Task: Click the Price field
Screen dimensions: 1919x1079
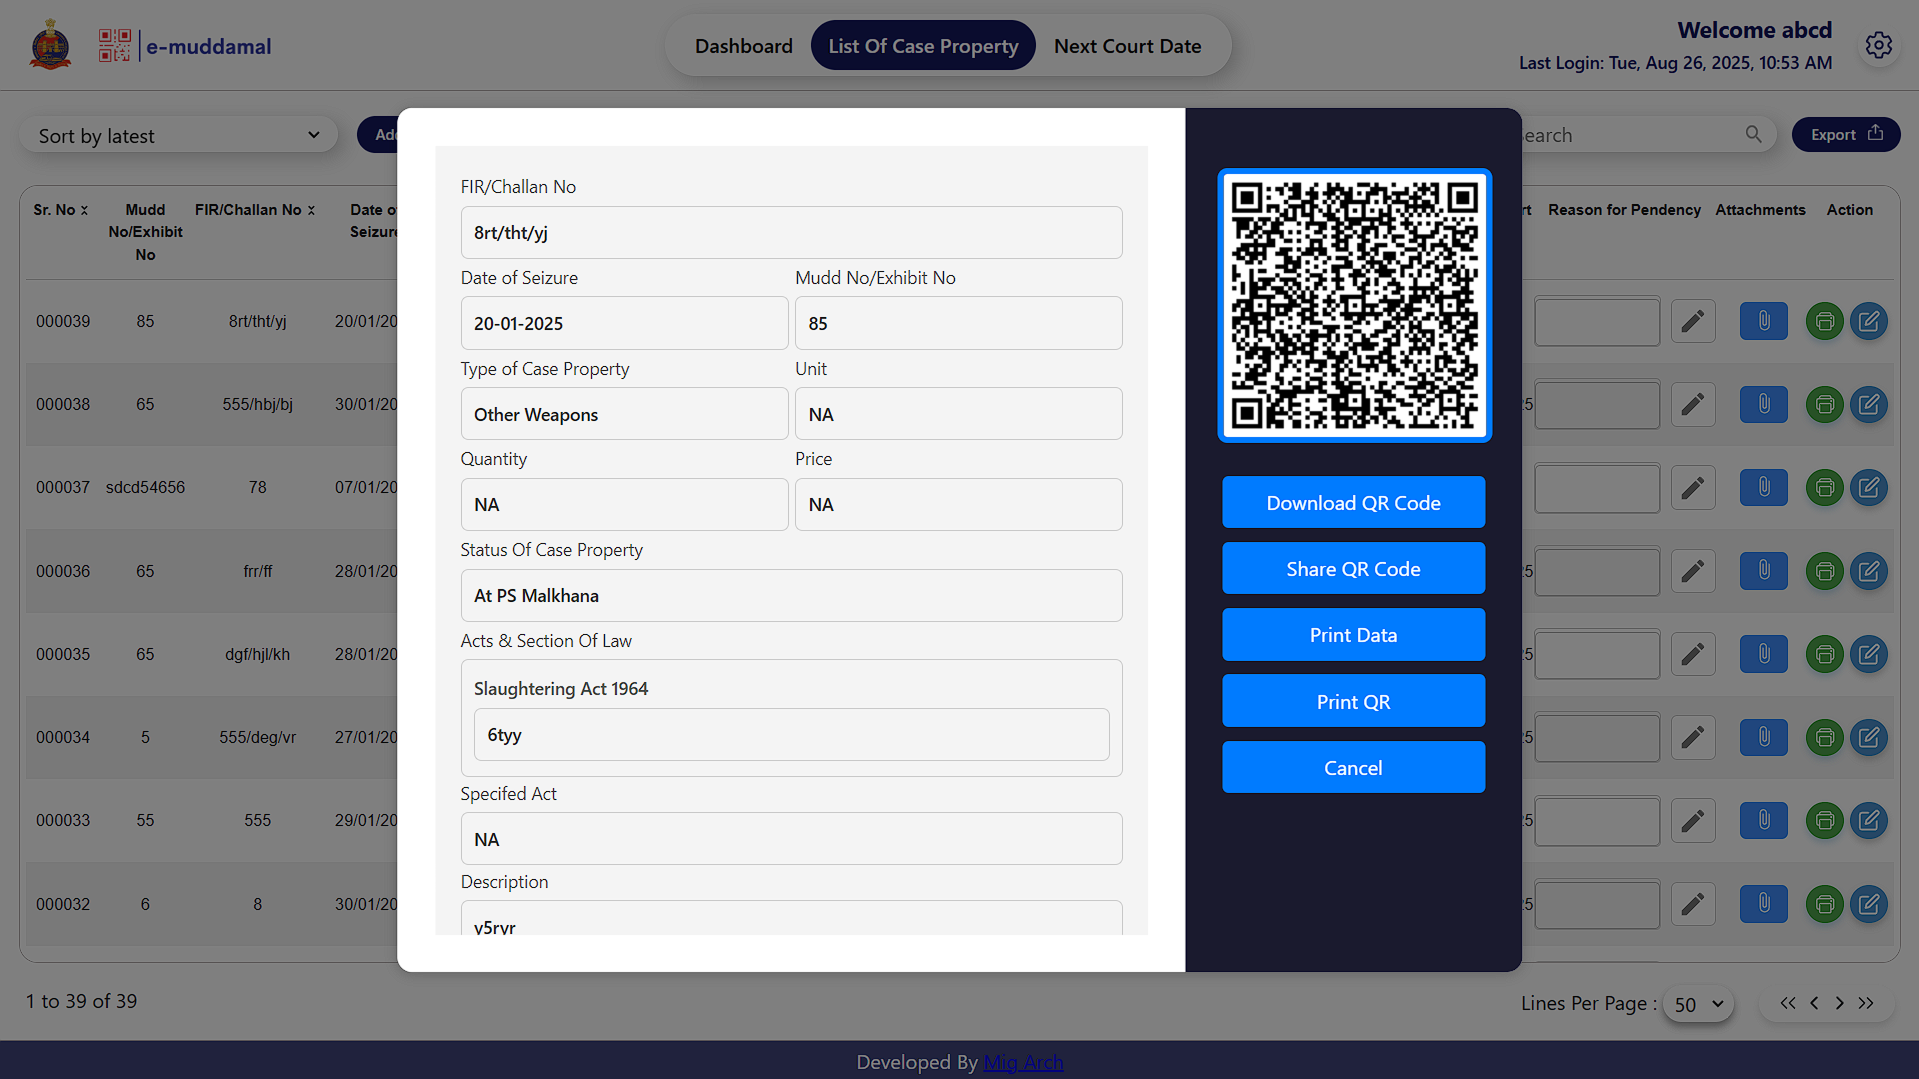Action: (958, 504)
